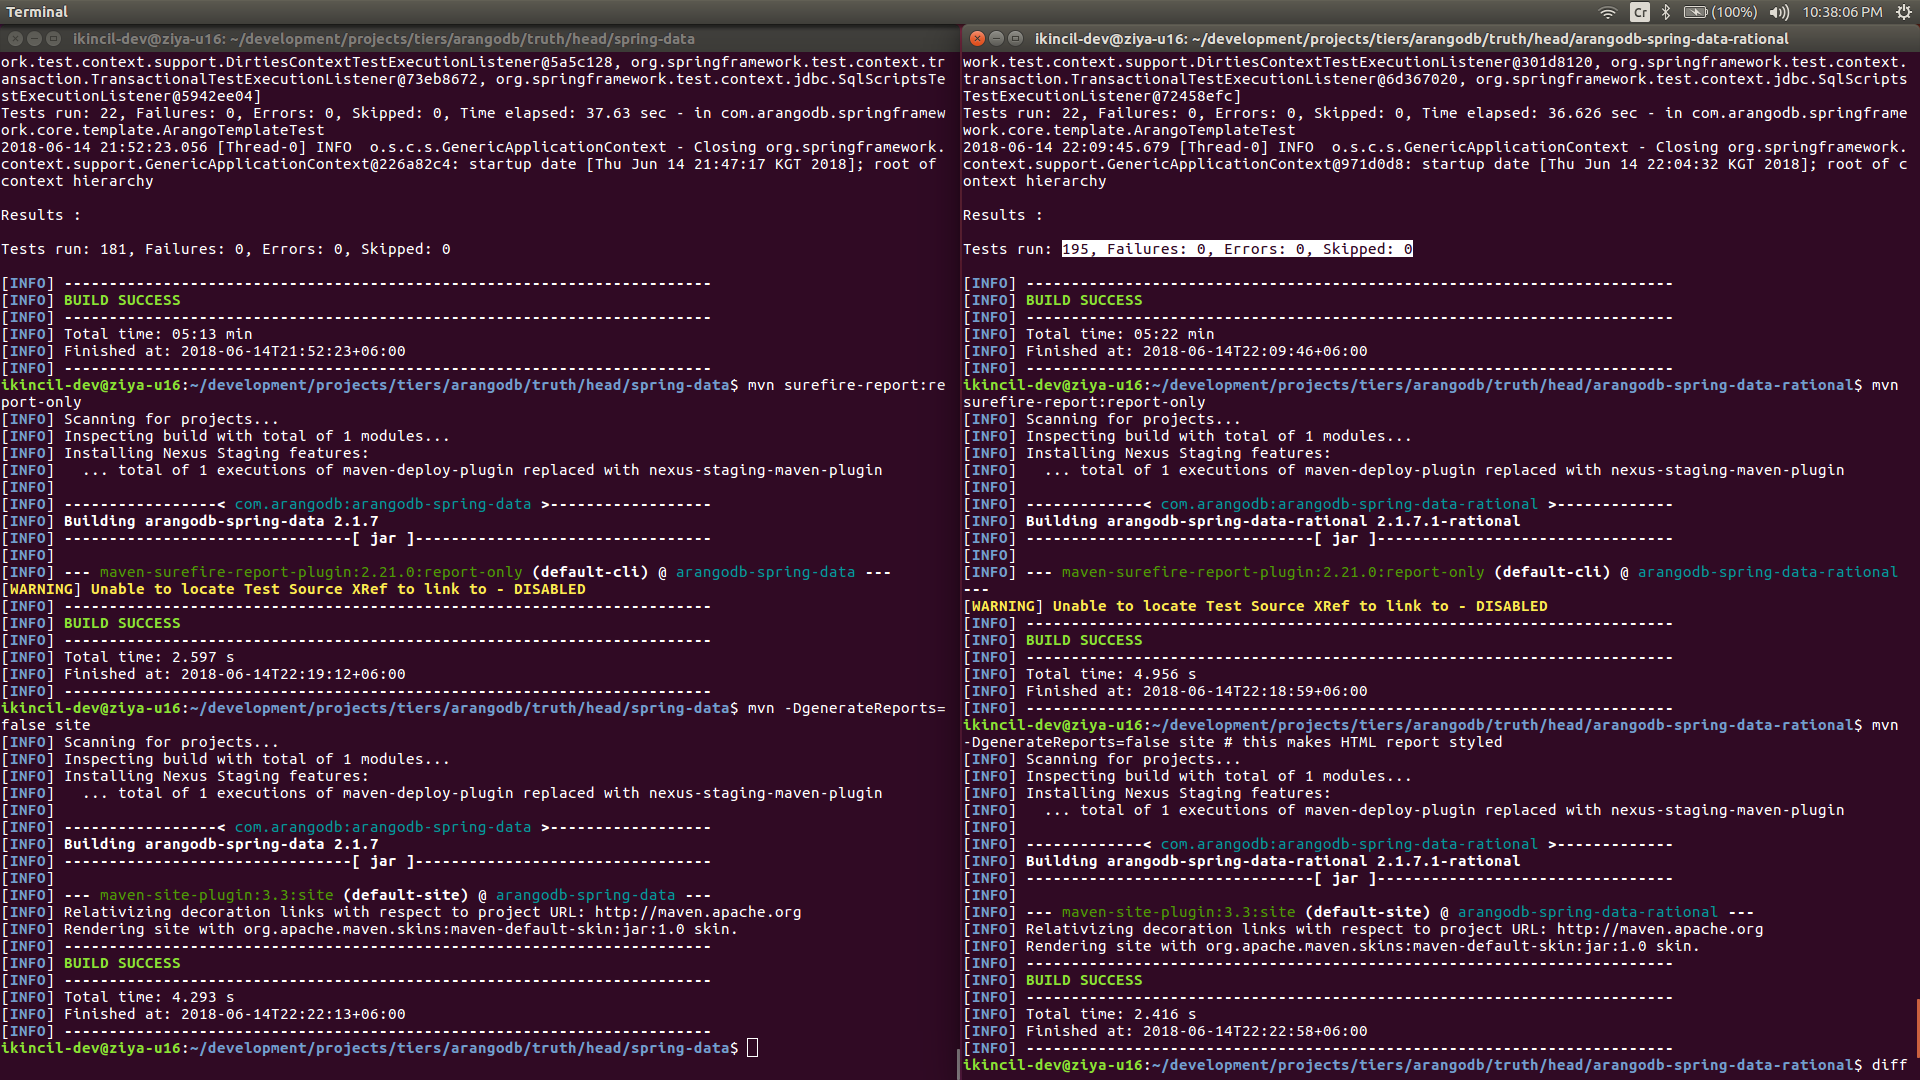Click 'Finished at: 2018-06-14T22:22:58+06:00' line
The height and width of the screenshot is (1080, 1920).
1197,1031
